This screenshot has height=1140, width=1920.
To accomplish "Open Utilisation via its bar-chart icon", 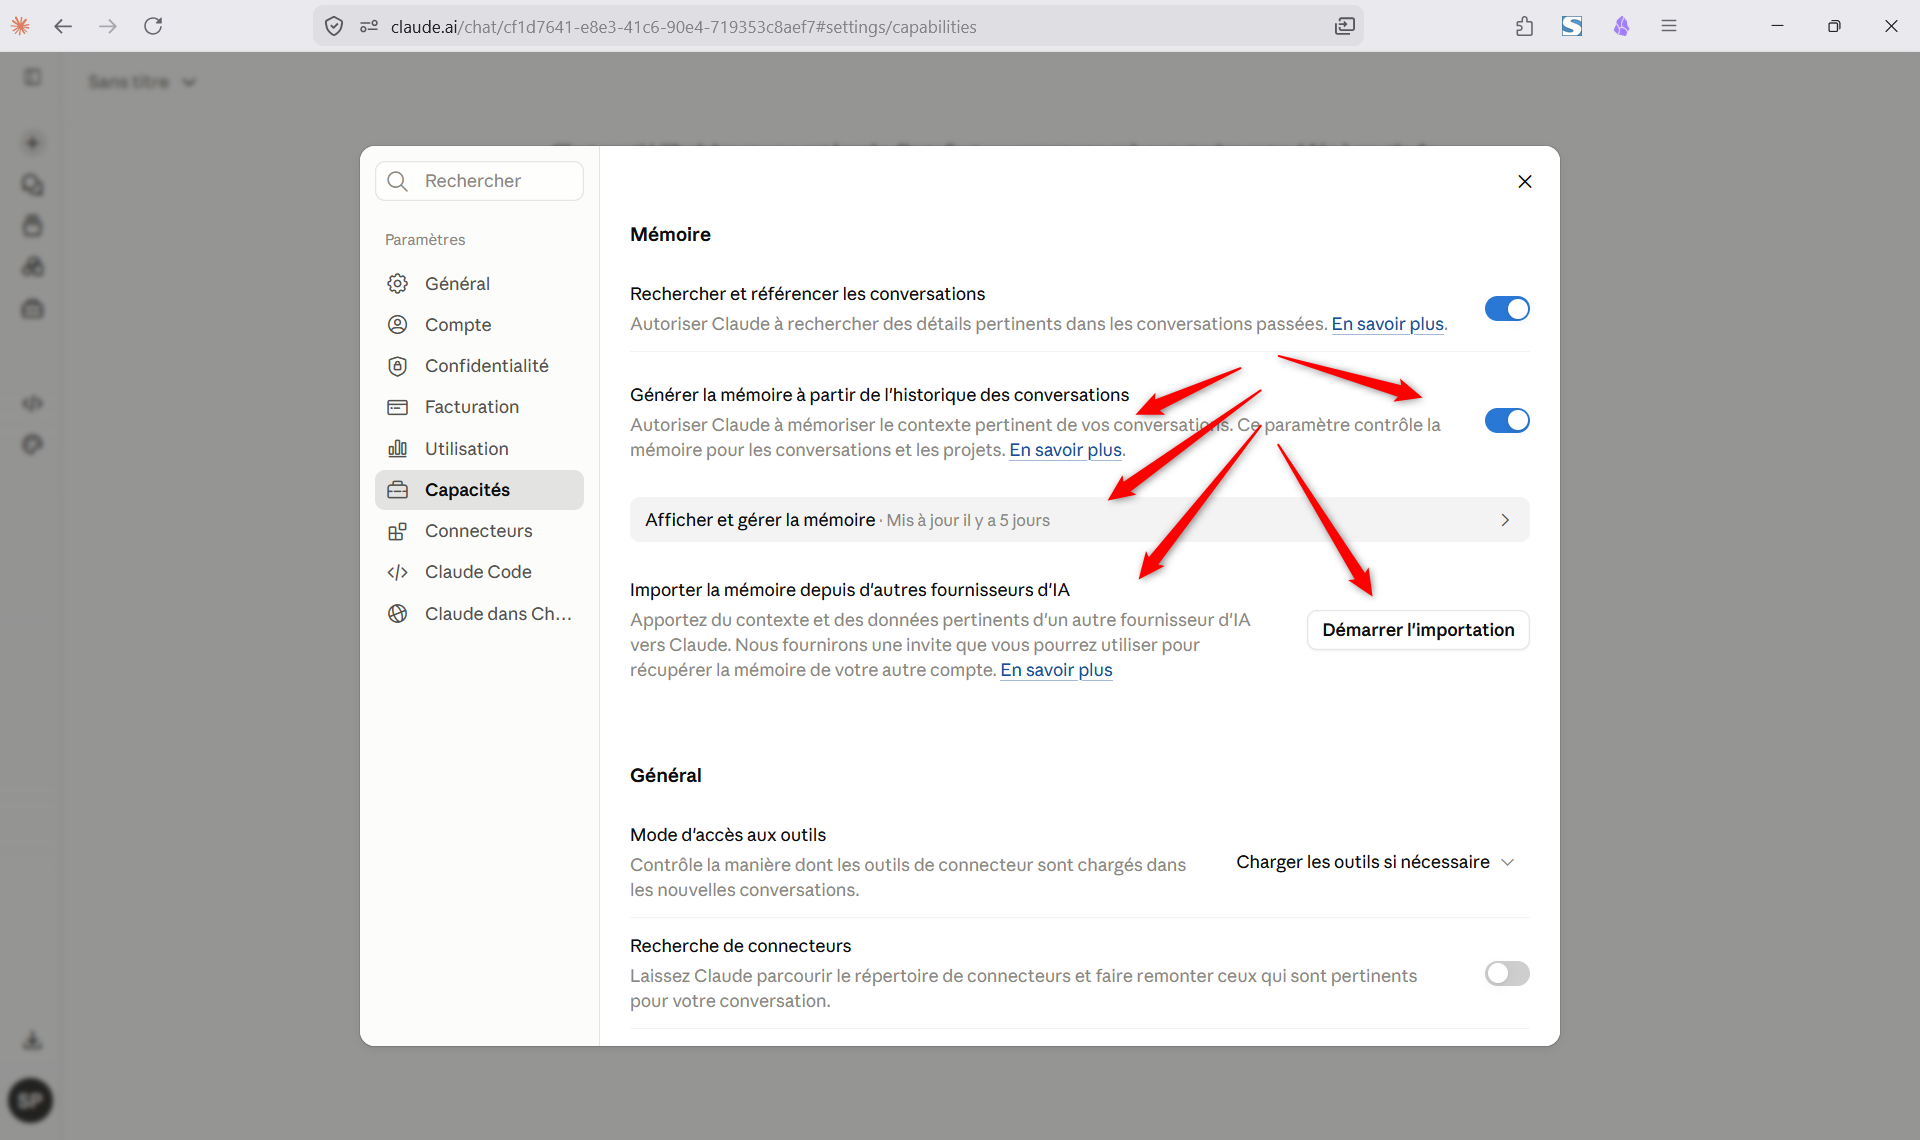I will [397, 448].
